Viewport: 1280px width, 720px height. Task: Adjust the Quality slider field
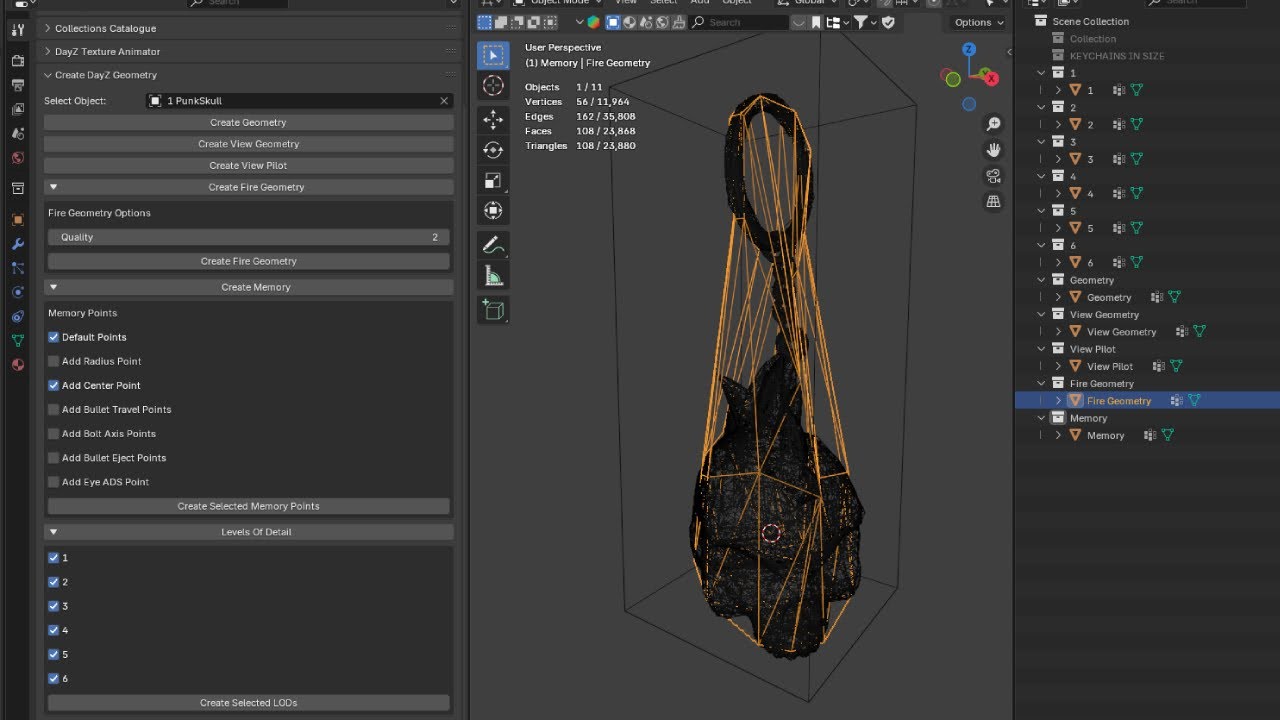coord(248,237)
